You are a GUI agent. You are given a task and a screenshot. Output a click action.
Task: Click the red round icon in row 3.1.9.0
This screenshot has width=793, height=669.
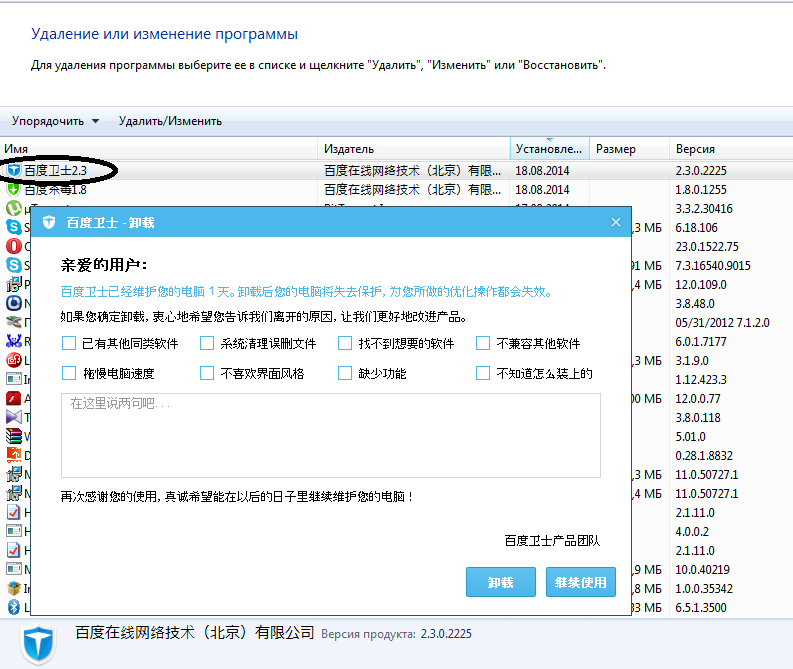pyautogui.click(x=14, y=361)
